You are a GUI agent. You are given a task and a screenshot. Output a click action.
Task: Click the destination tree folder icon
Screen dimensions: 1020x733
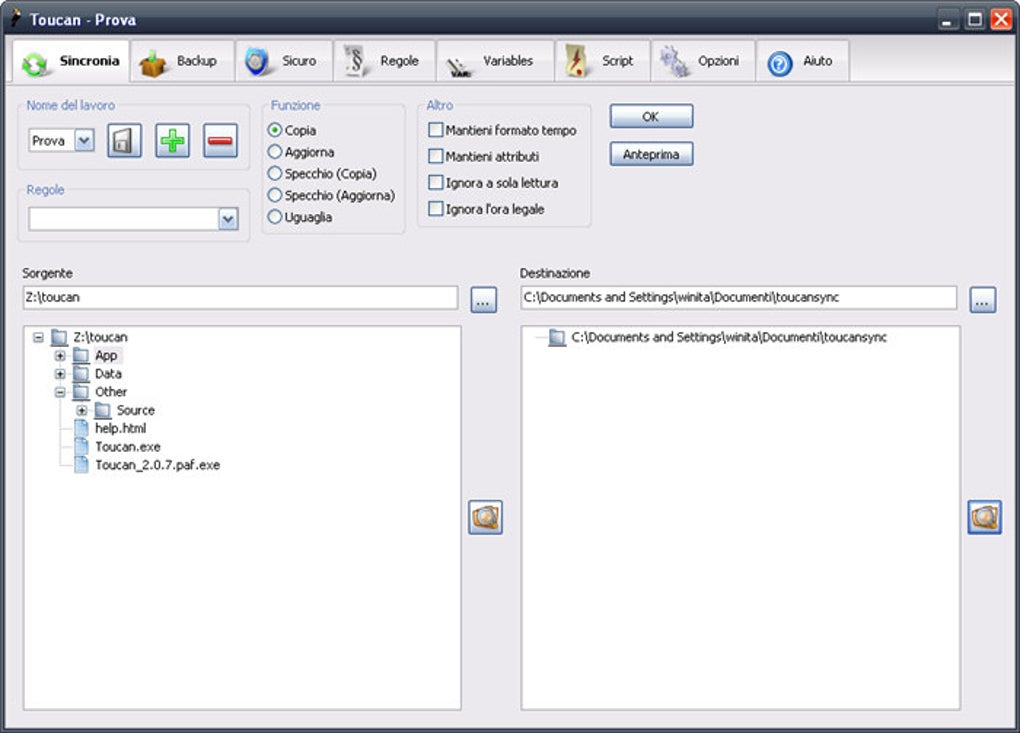(x=557, y=338)
